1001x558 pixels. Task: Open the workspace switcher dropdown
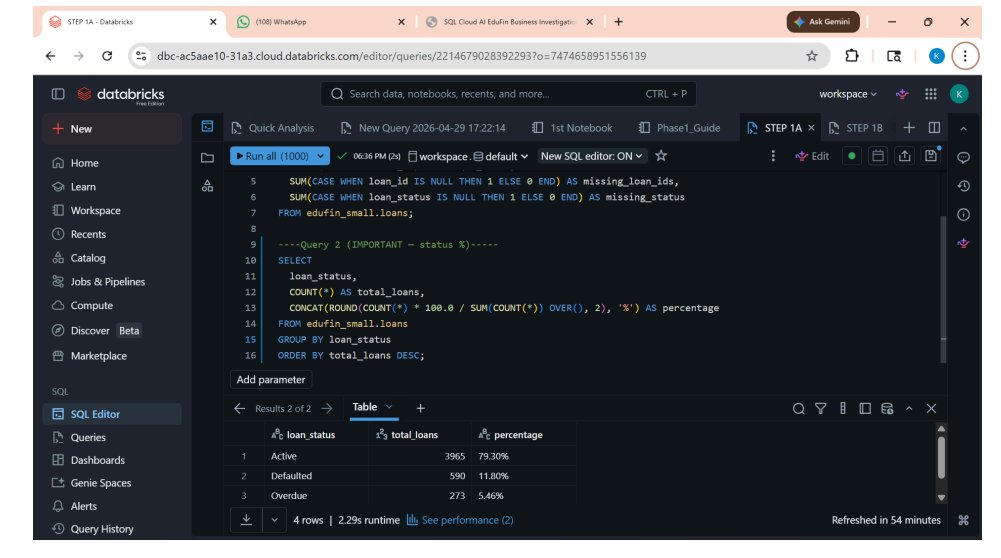848,94
